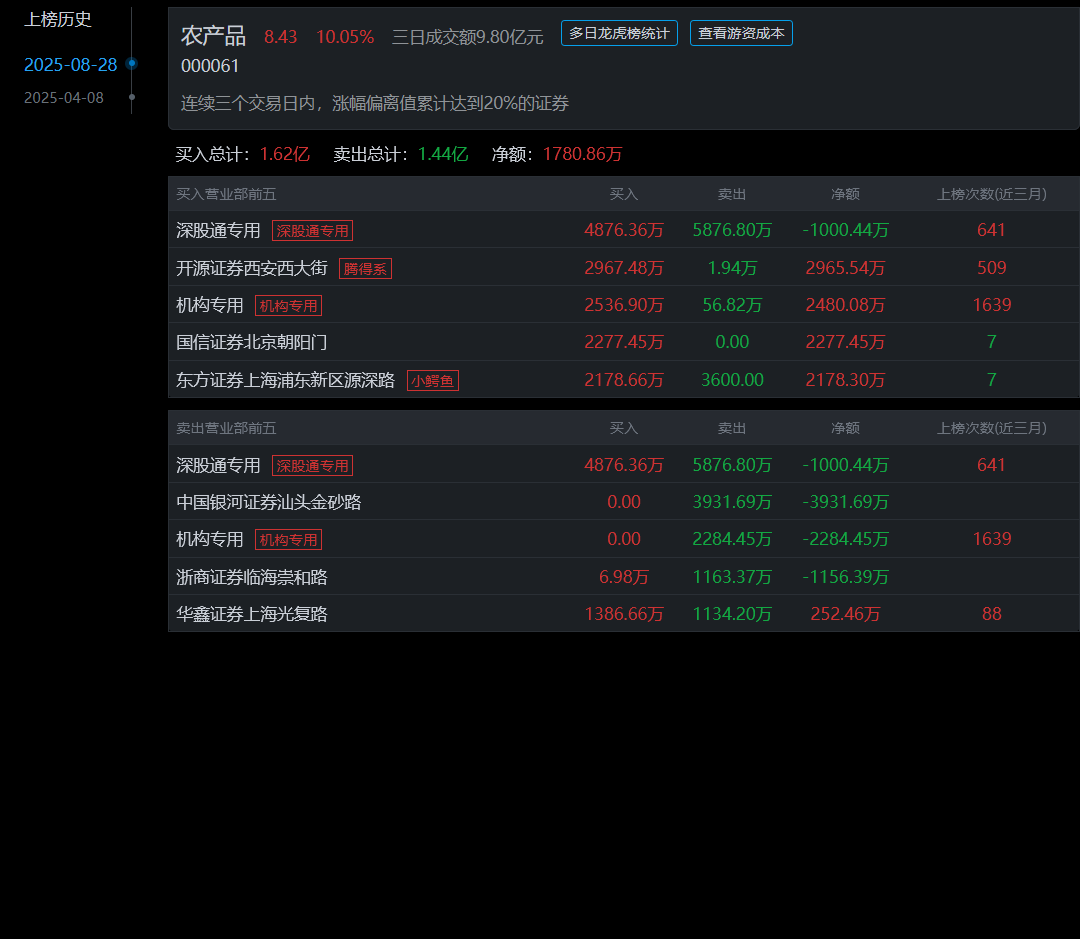1080x939 pixels.
Task: Click 买入 column header in buy table
Action: pyautogui.click(x=623, y=194)
